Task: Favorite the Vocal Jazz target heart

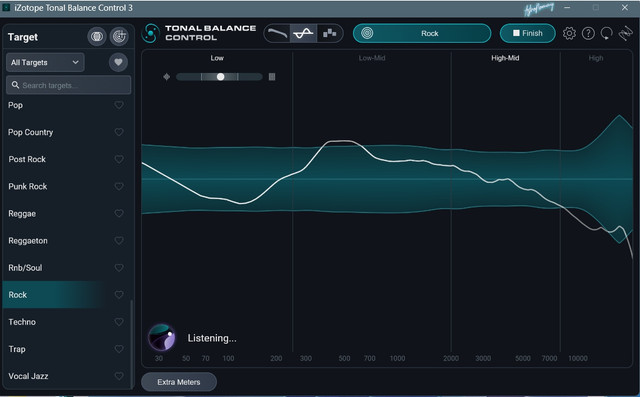Action: click(x=119, y=376)
